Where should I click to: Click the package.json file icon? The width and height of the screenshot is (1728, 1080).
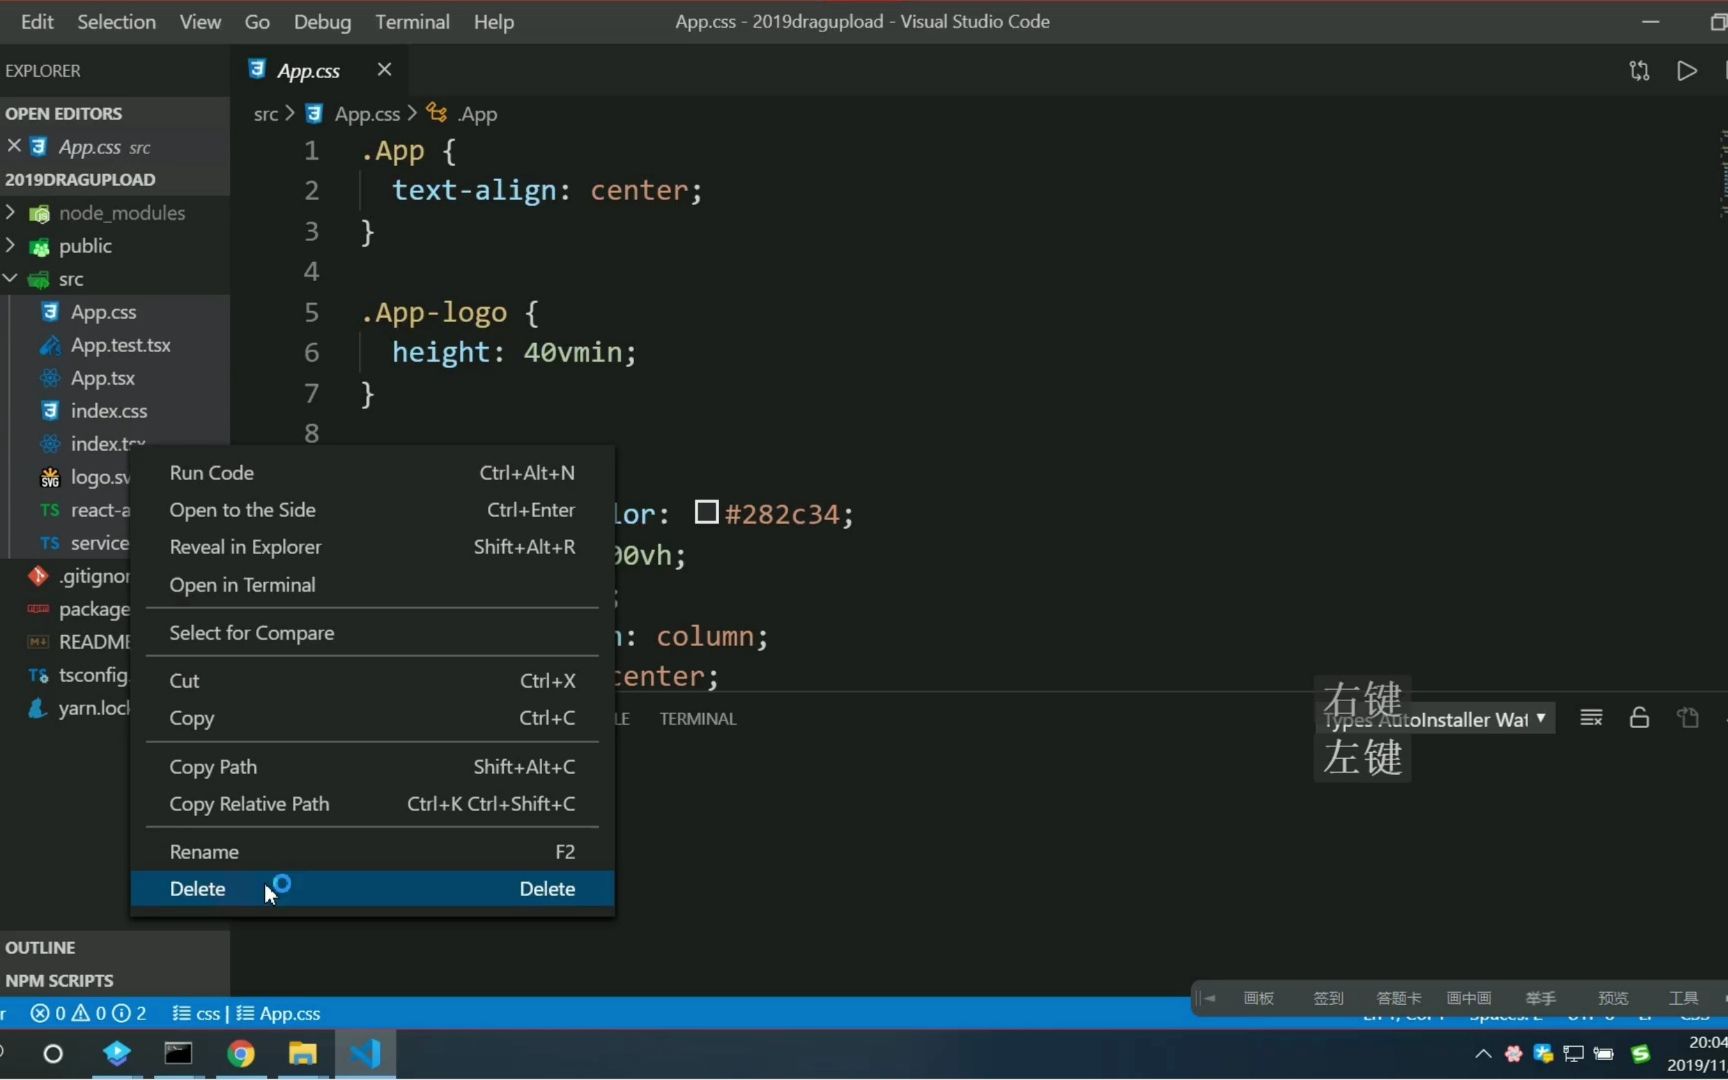click(x=38, y=609)
